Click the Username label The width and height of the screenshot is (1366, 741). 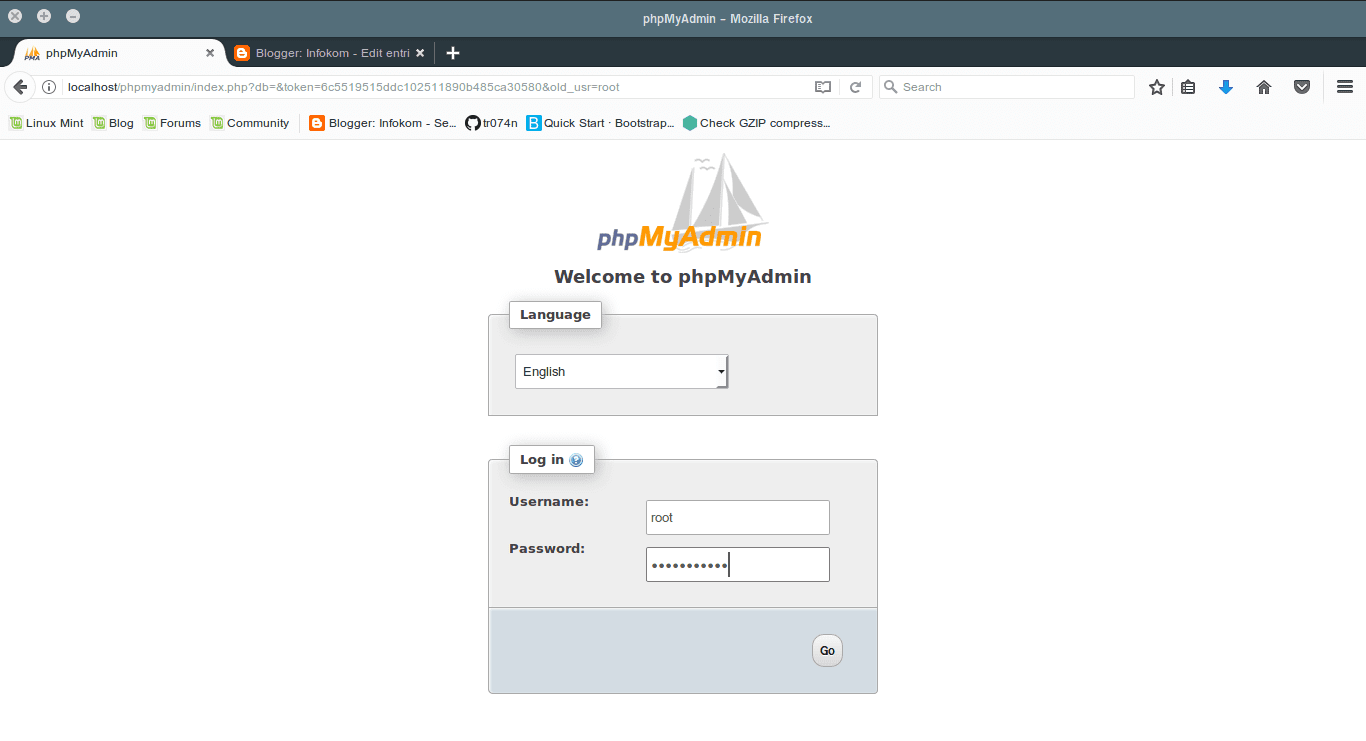[549, 501]
